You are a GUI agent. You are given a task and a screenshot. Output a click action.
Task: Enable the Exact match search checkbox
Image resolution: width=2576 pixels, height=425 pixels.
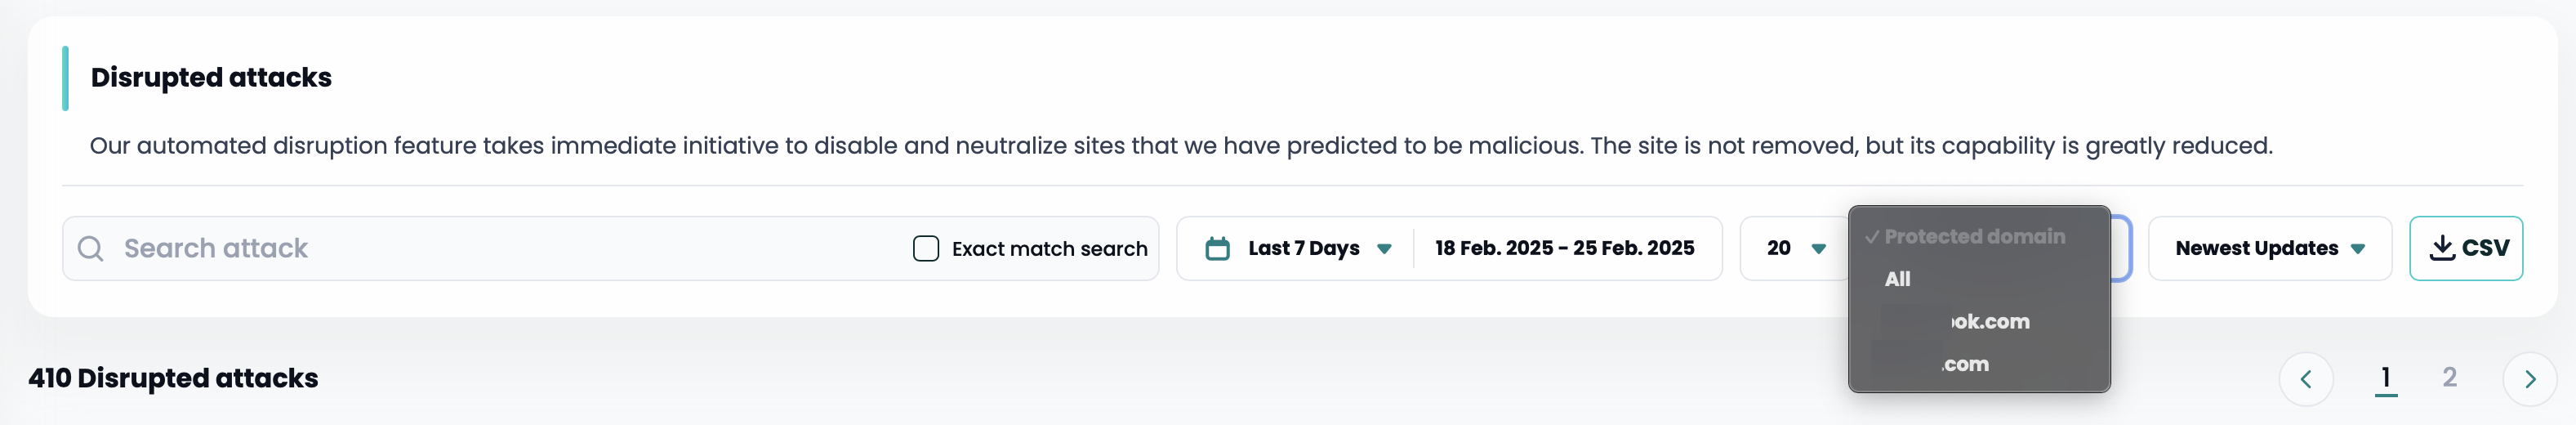coord(926,248)
